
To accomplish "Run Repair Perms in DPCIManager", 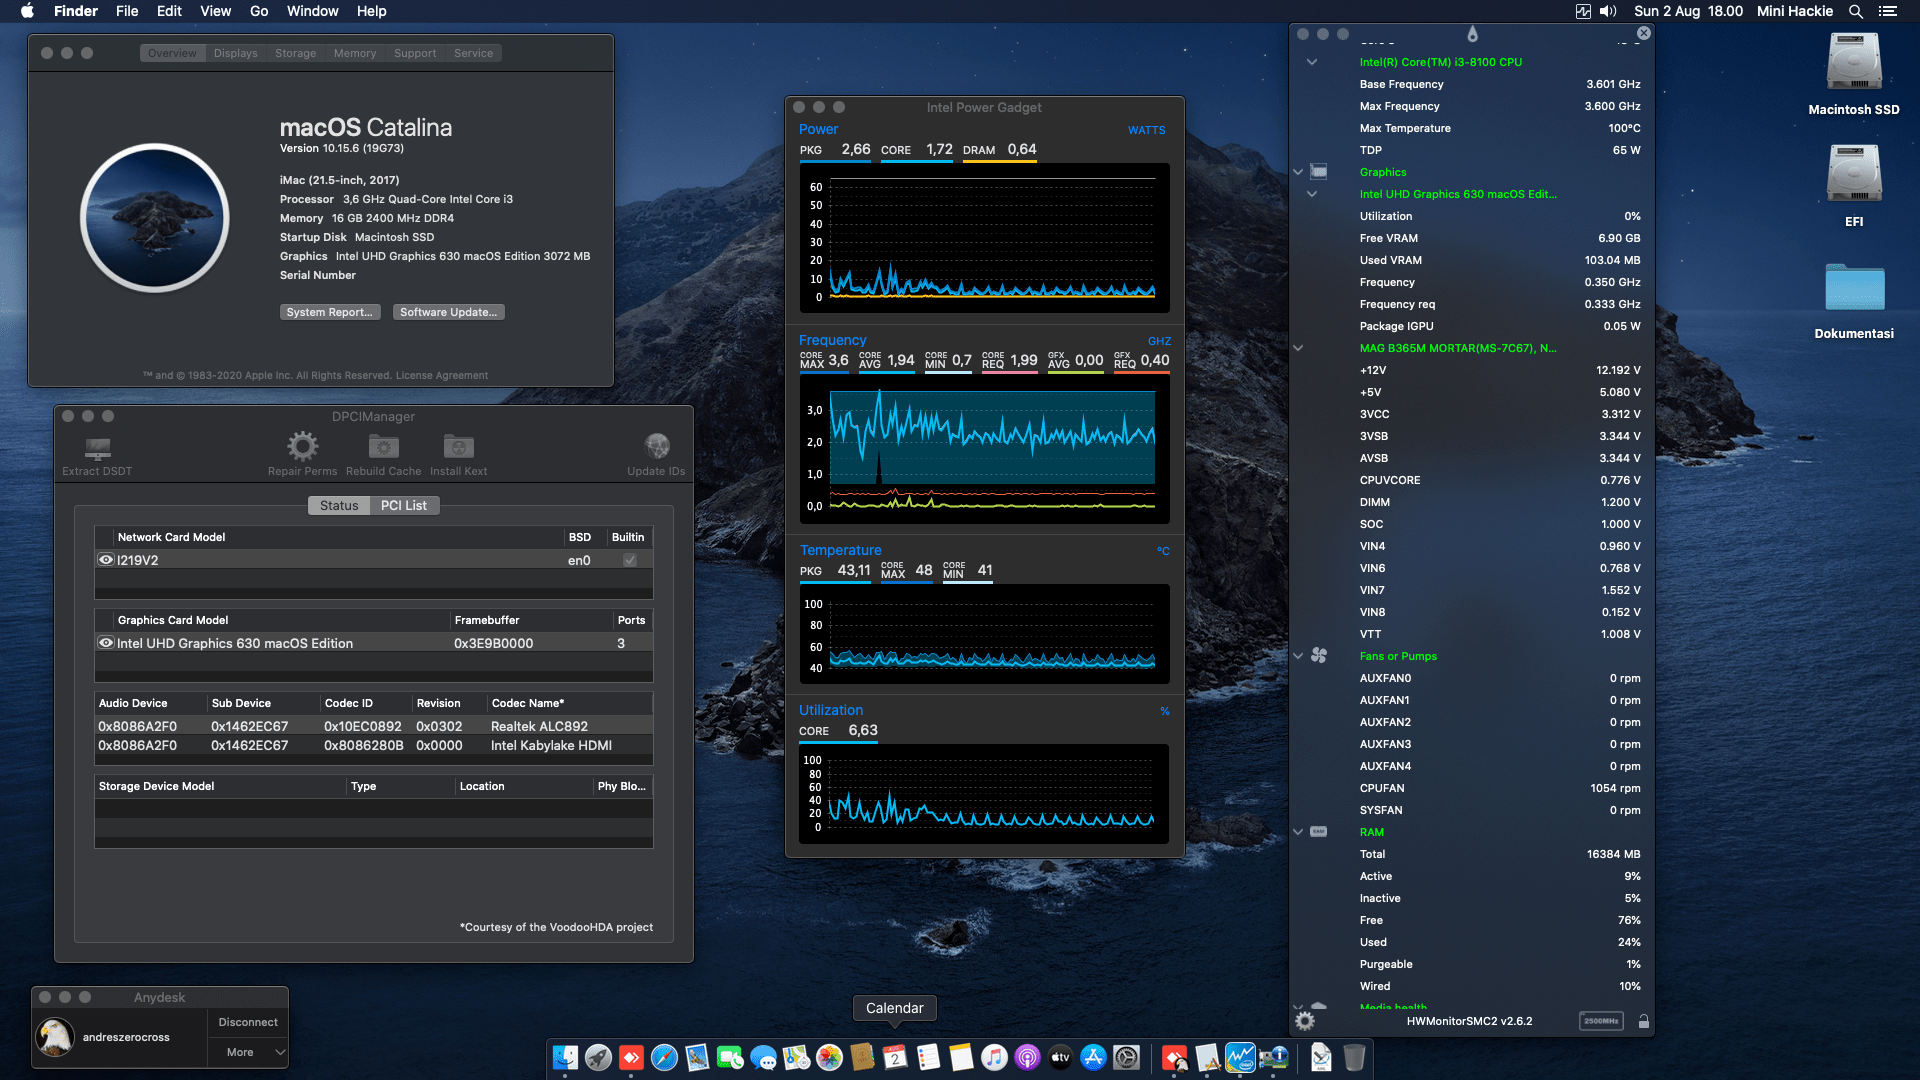I will tap(302, 452).
